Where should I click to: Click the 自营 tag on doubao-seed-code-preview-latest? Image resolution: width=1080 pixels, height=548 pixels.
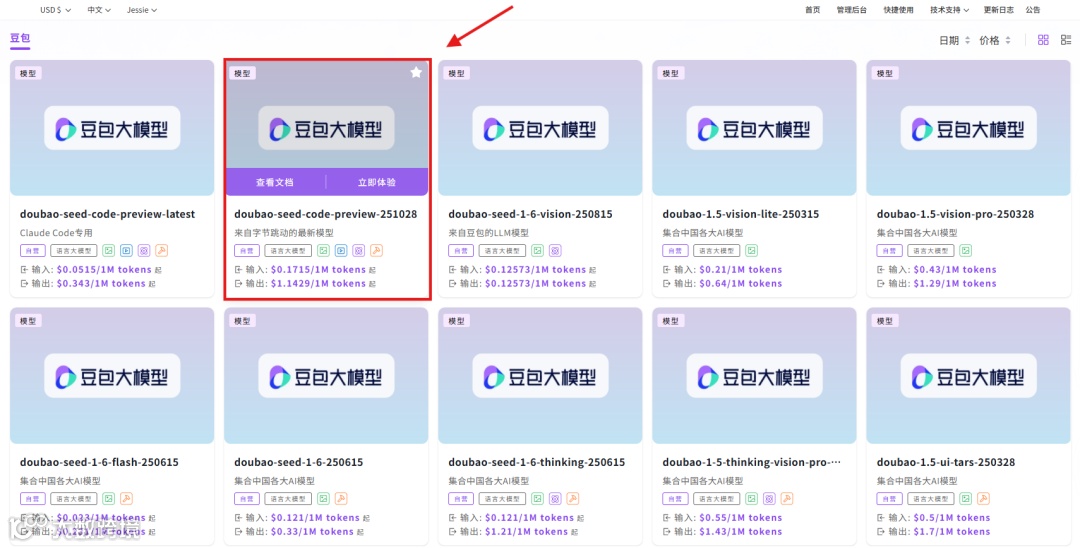33,251
